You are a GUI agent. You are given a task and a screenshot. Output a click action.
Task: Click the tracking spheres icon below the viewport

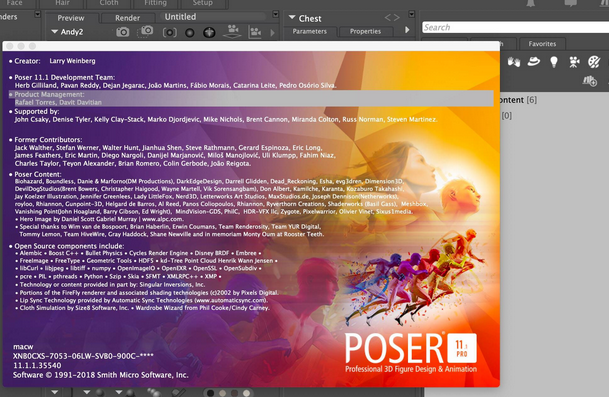(x=154, y=392)
